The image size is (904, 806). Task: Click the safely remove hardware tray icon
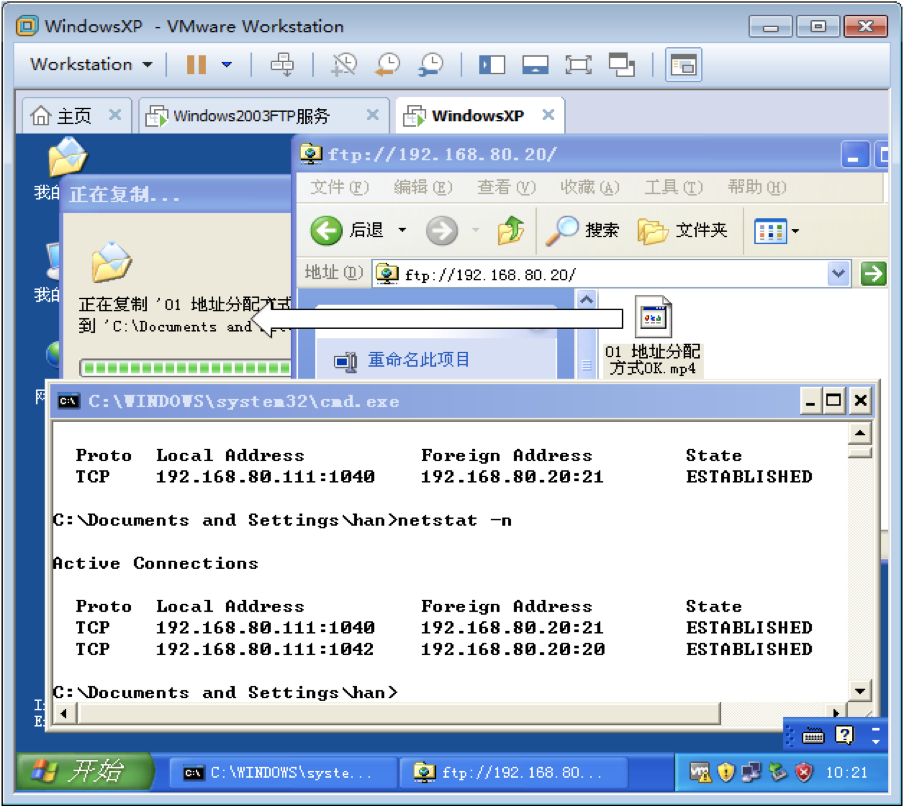(x=778, y=772)
